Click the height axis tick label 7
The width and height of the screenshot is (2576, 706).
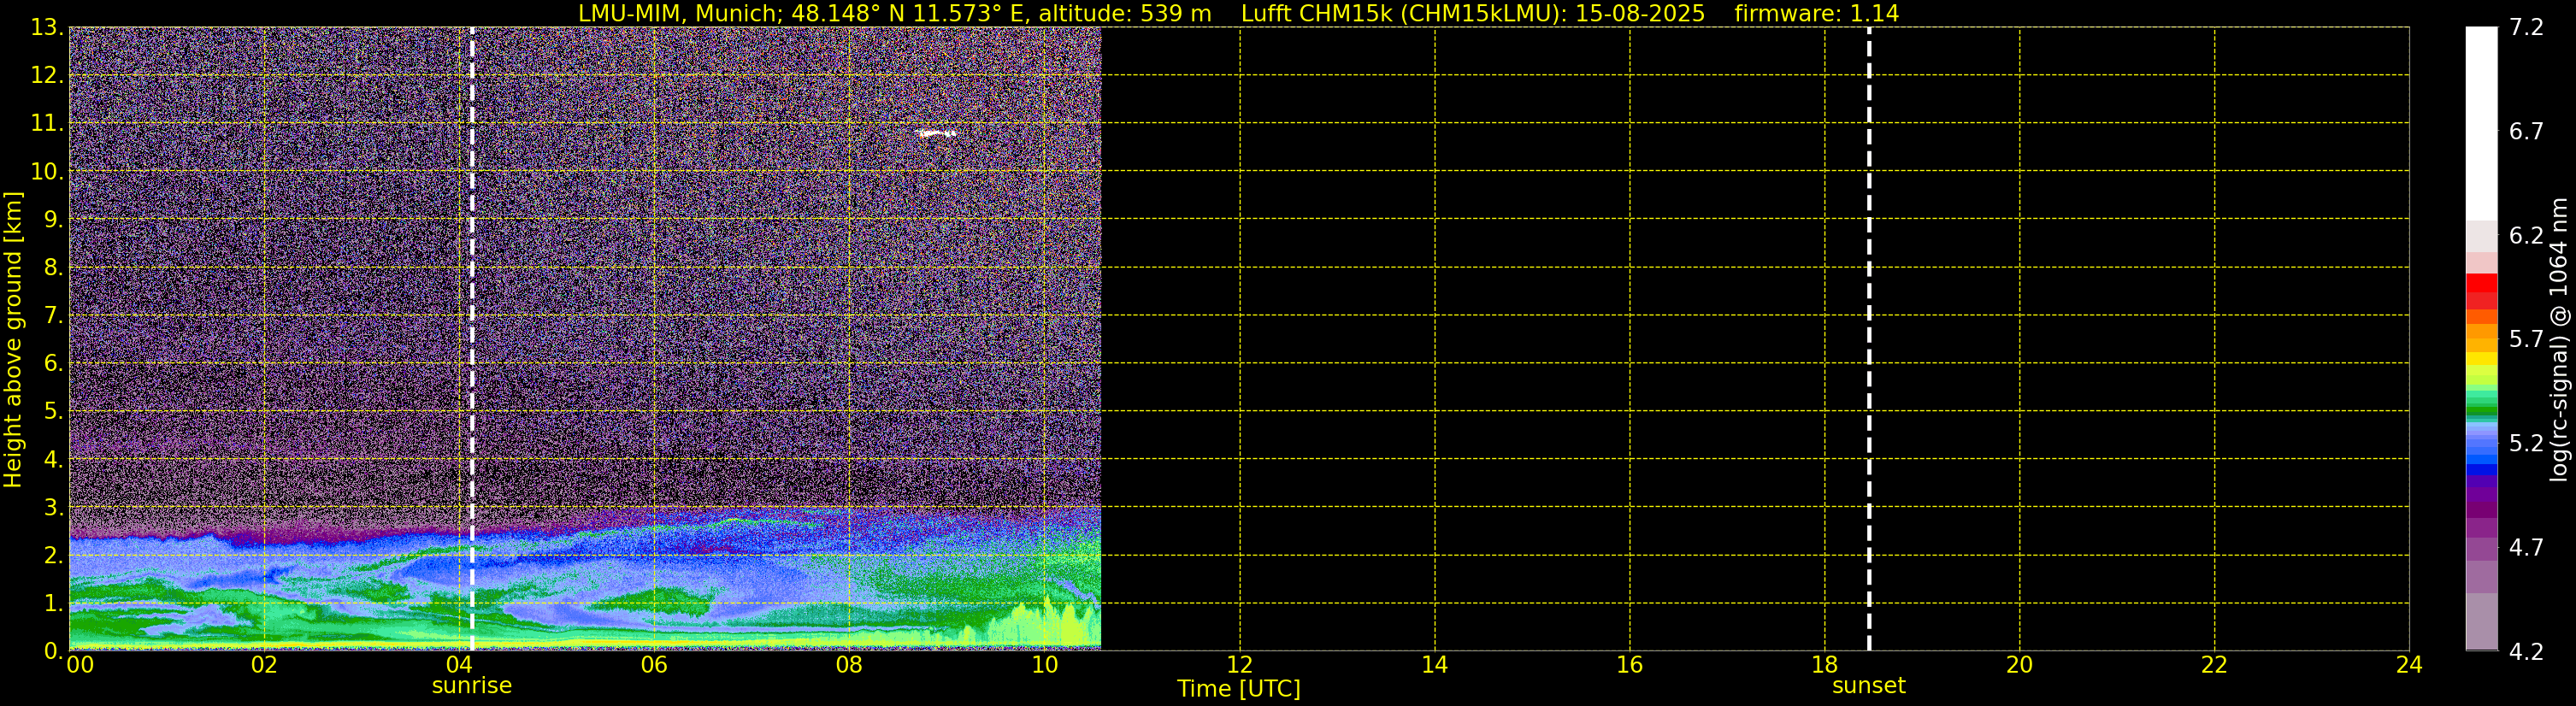point(53,315)
